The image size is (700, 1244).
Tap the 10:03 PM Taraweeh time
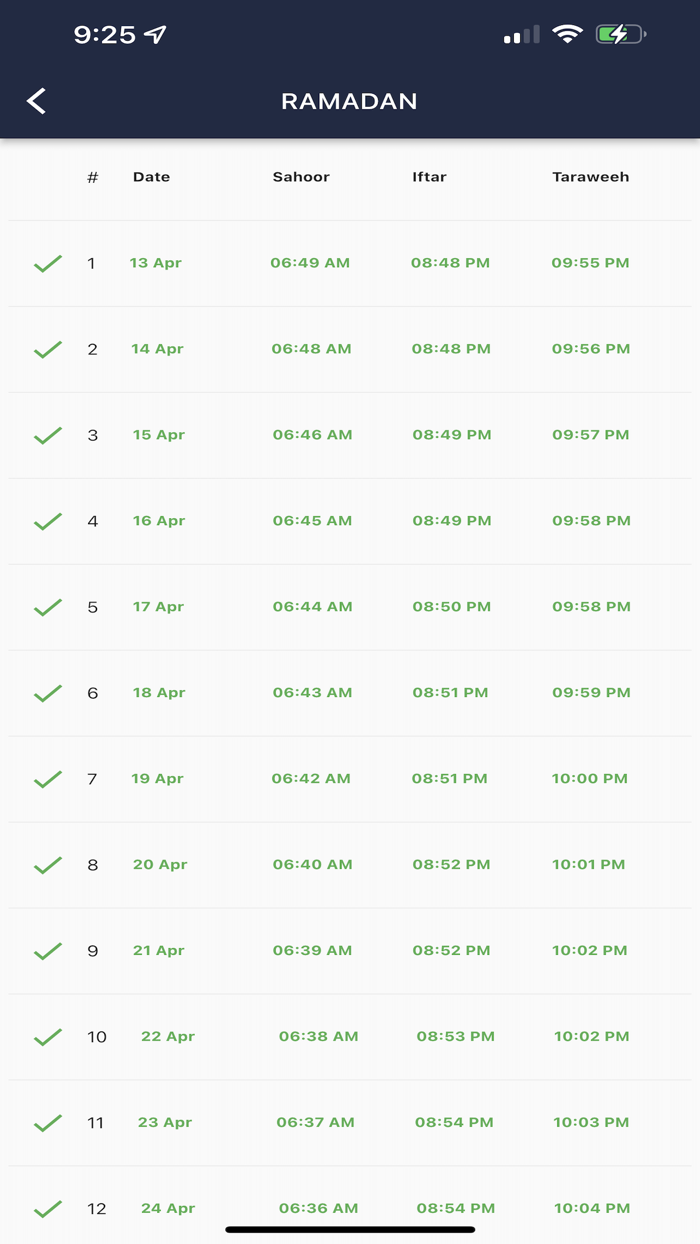point(592,1123)
